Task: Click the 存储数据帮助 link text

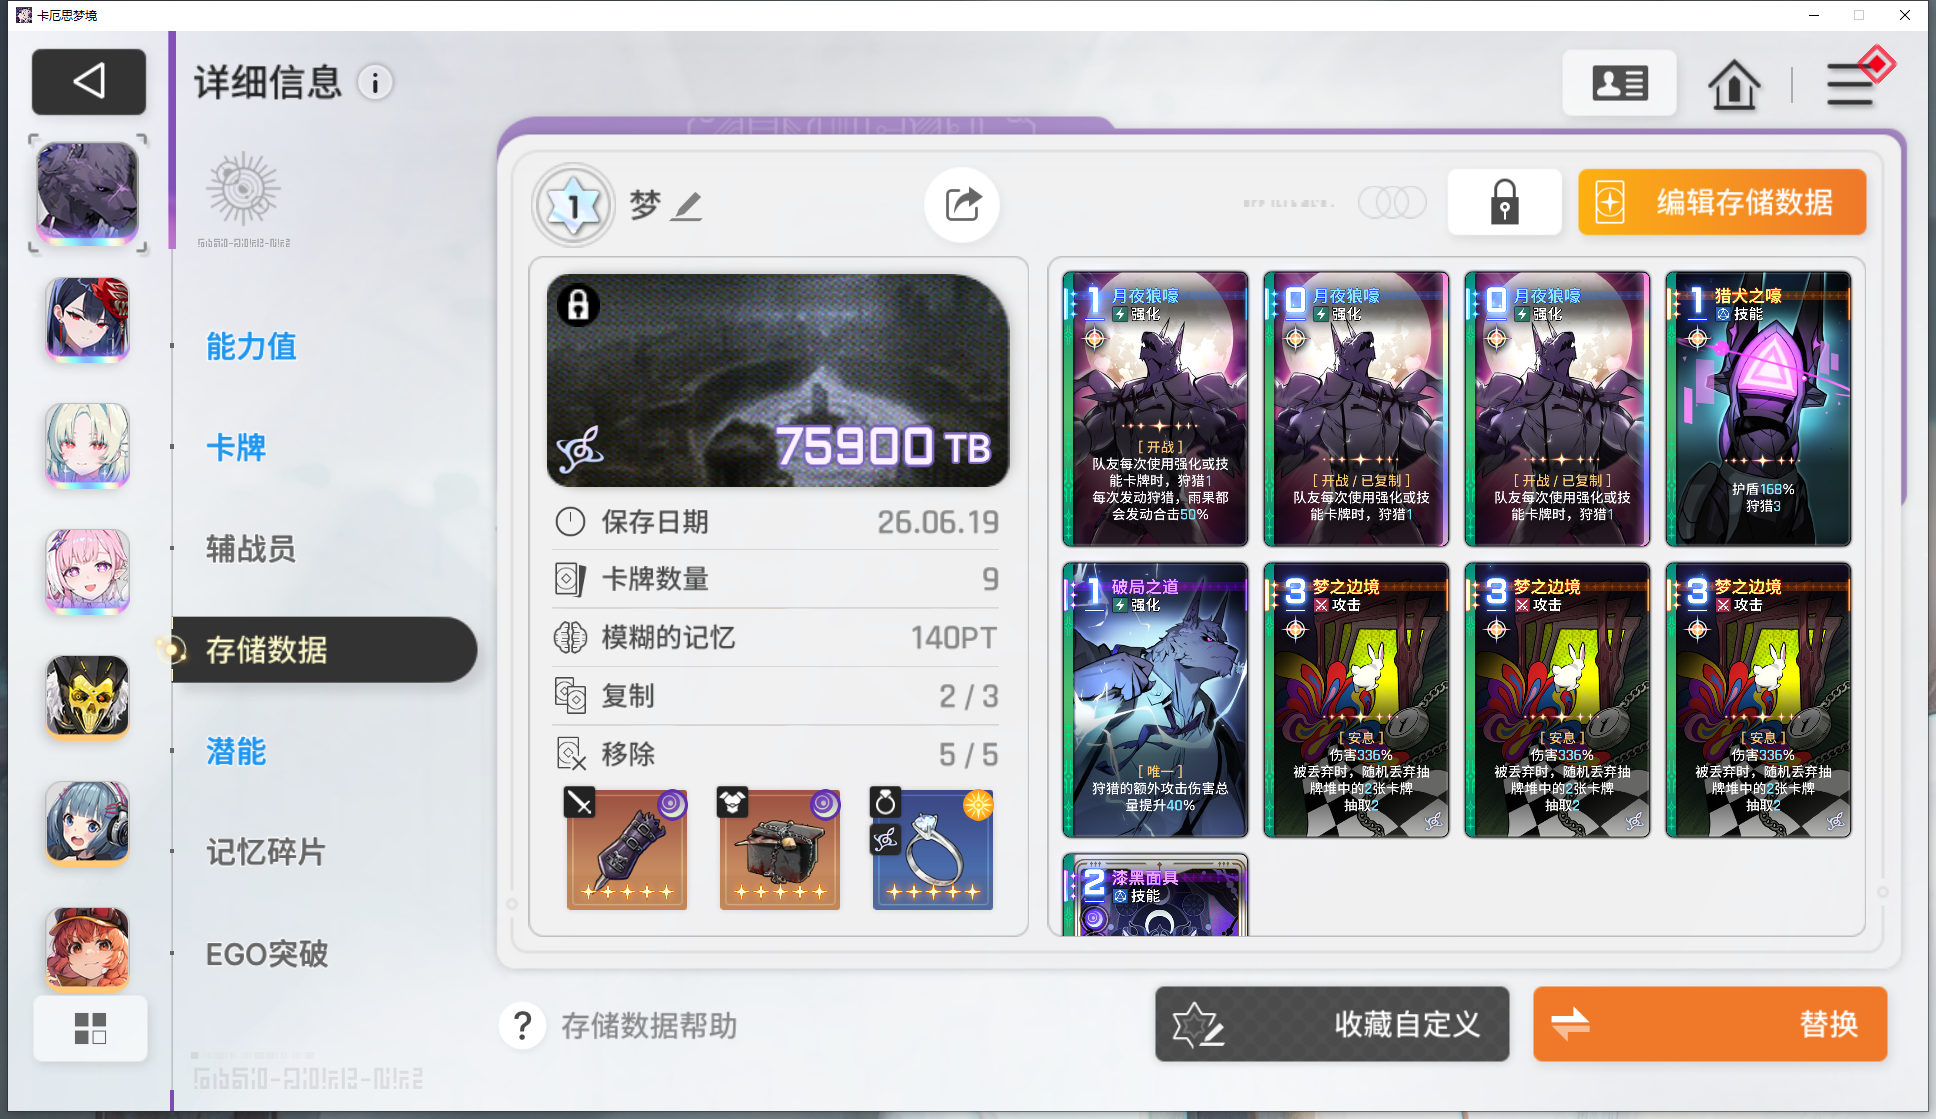Action: pyautogui.click(x=649, y=1026)
